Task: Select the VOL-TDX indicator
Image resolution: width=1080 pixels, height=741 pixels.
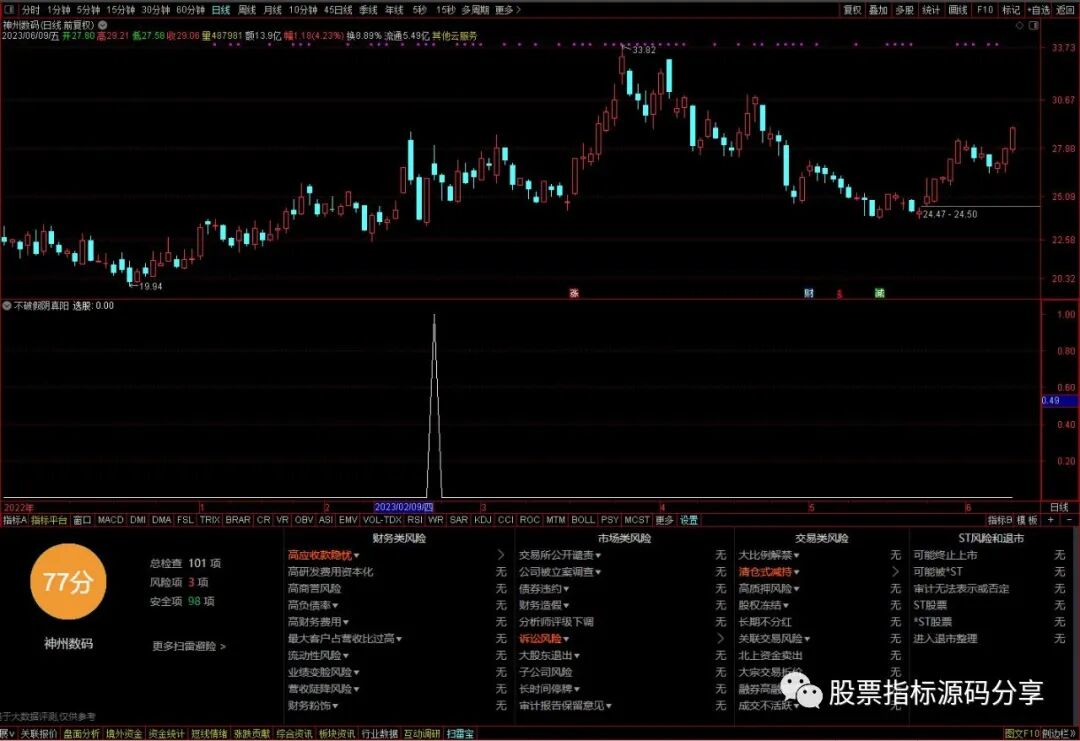Action: [382, 520]
